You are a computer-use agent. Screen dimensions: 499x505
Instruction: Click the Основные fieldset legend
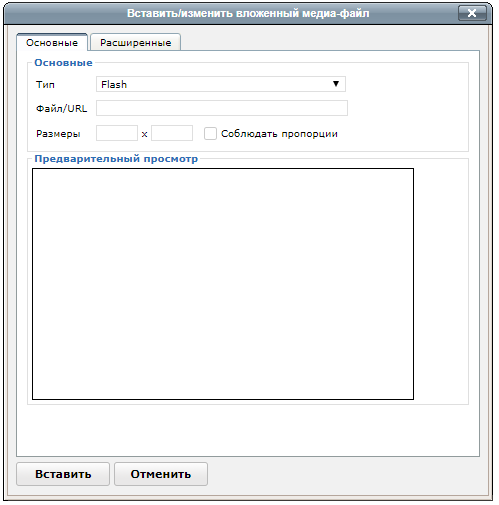(x=63, y=63)
